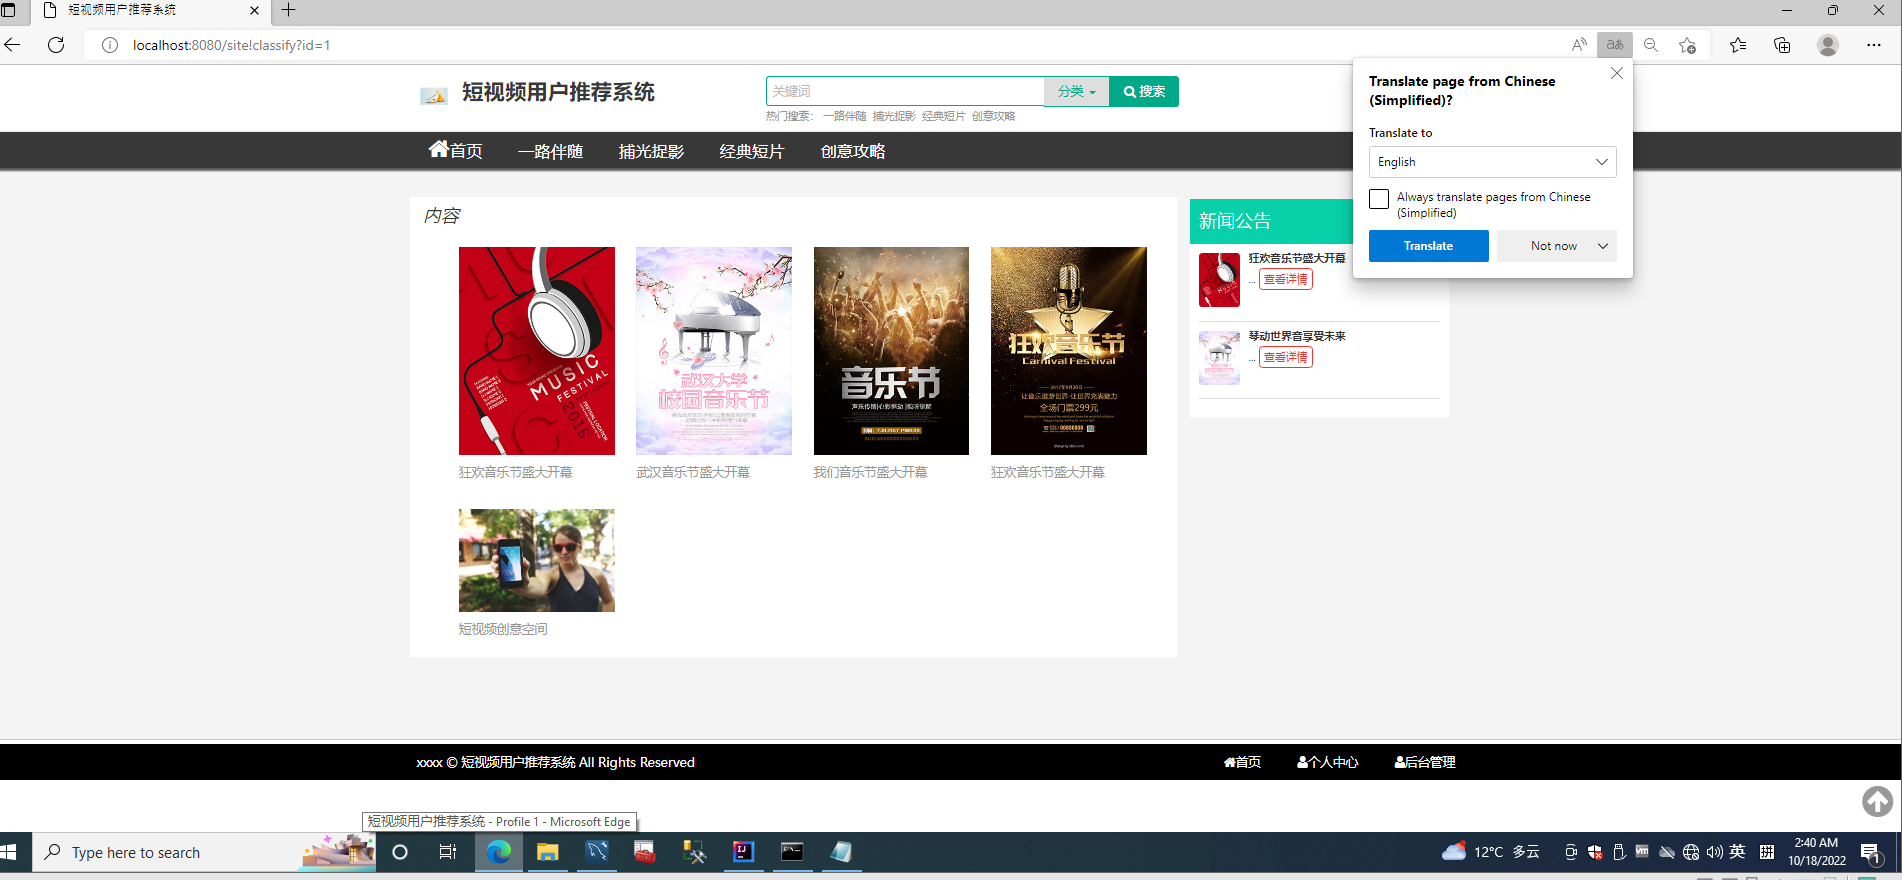Click 查看详情 under 狂欢音乐节盛大开幕 news
The height and width of the screenshot is (880, 1902).
click(x=1286, y=279)
